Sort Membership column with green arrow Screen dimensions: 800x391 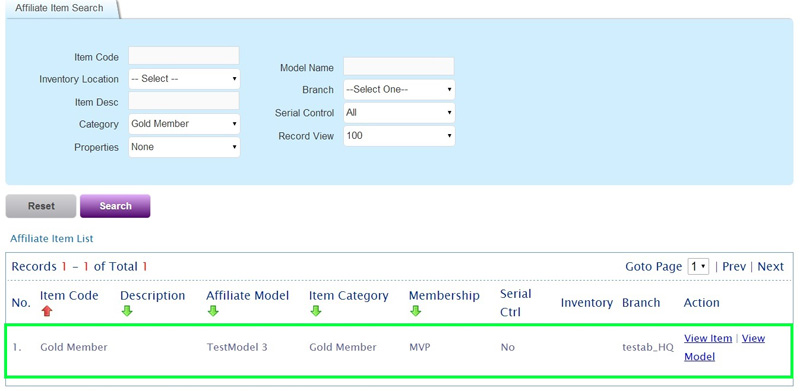(415, 311)
